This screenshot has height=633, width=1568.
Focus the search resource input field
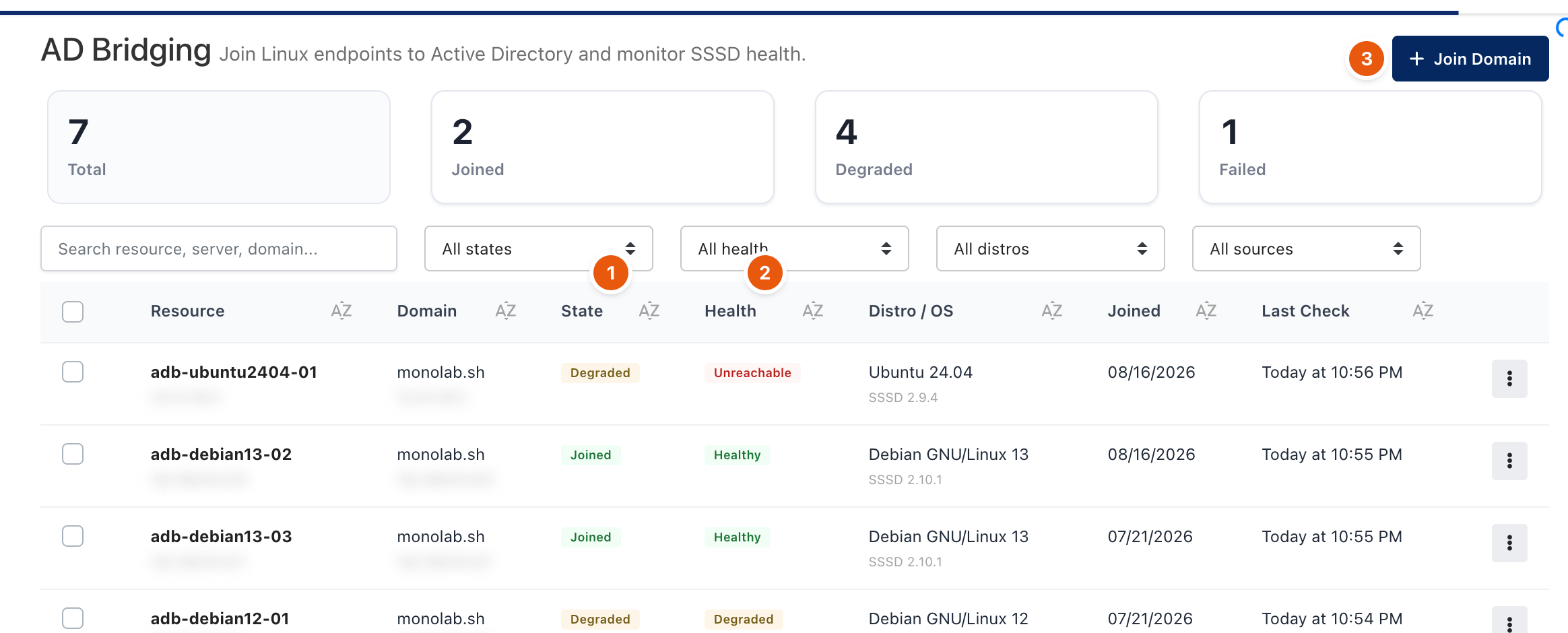coord(219,249)
